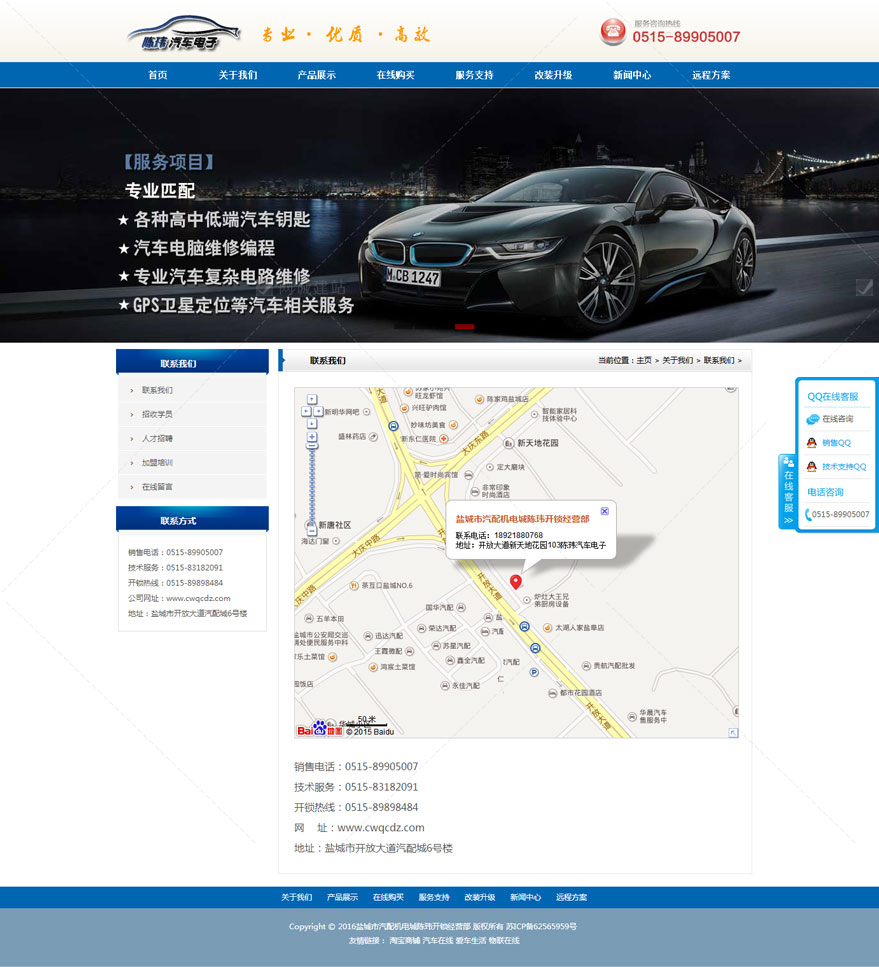The width and height of the screenshot is (879, 967).
Task: Open the 新闻中心 navigation menu item
Action: (x=632, y=75)
